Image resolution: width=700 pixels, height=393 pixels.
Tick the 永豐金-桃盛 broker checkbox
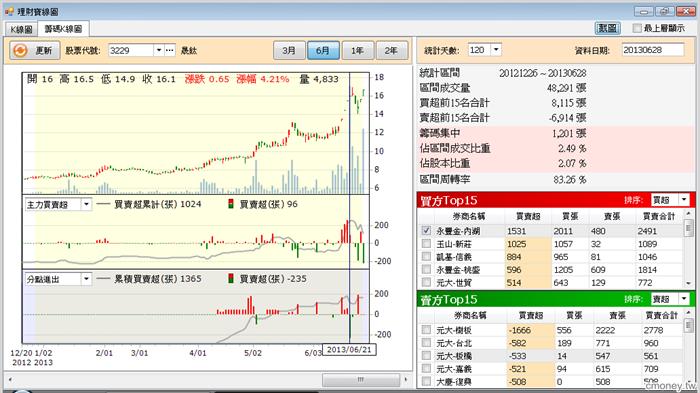[426, 269]
